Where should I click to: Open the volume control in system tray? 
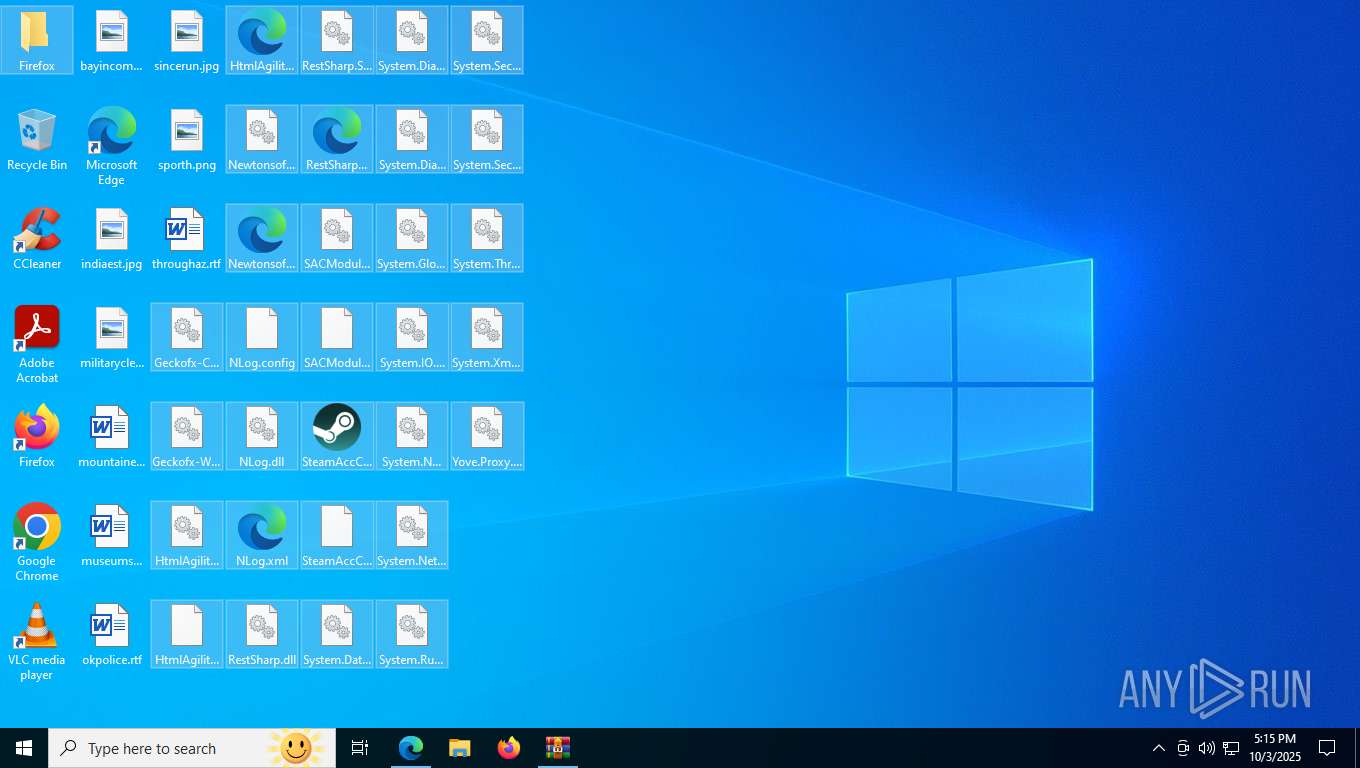tap(1207, 748)
